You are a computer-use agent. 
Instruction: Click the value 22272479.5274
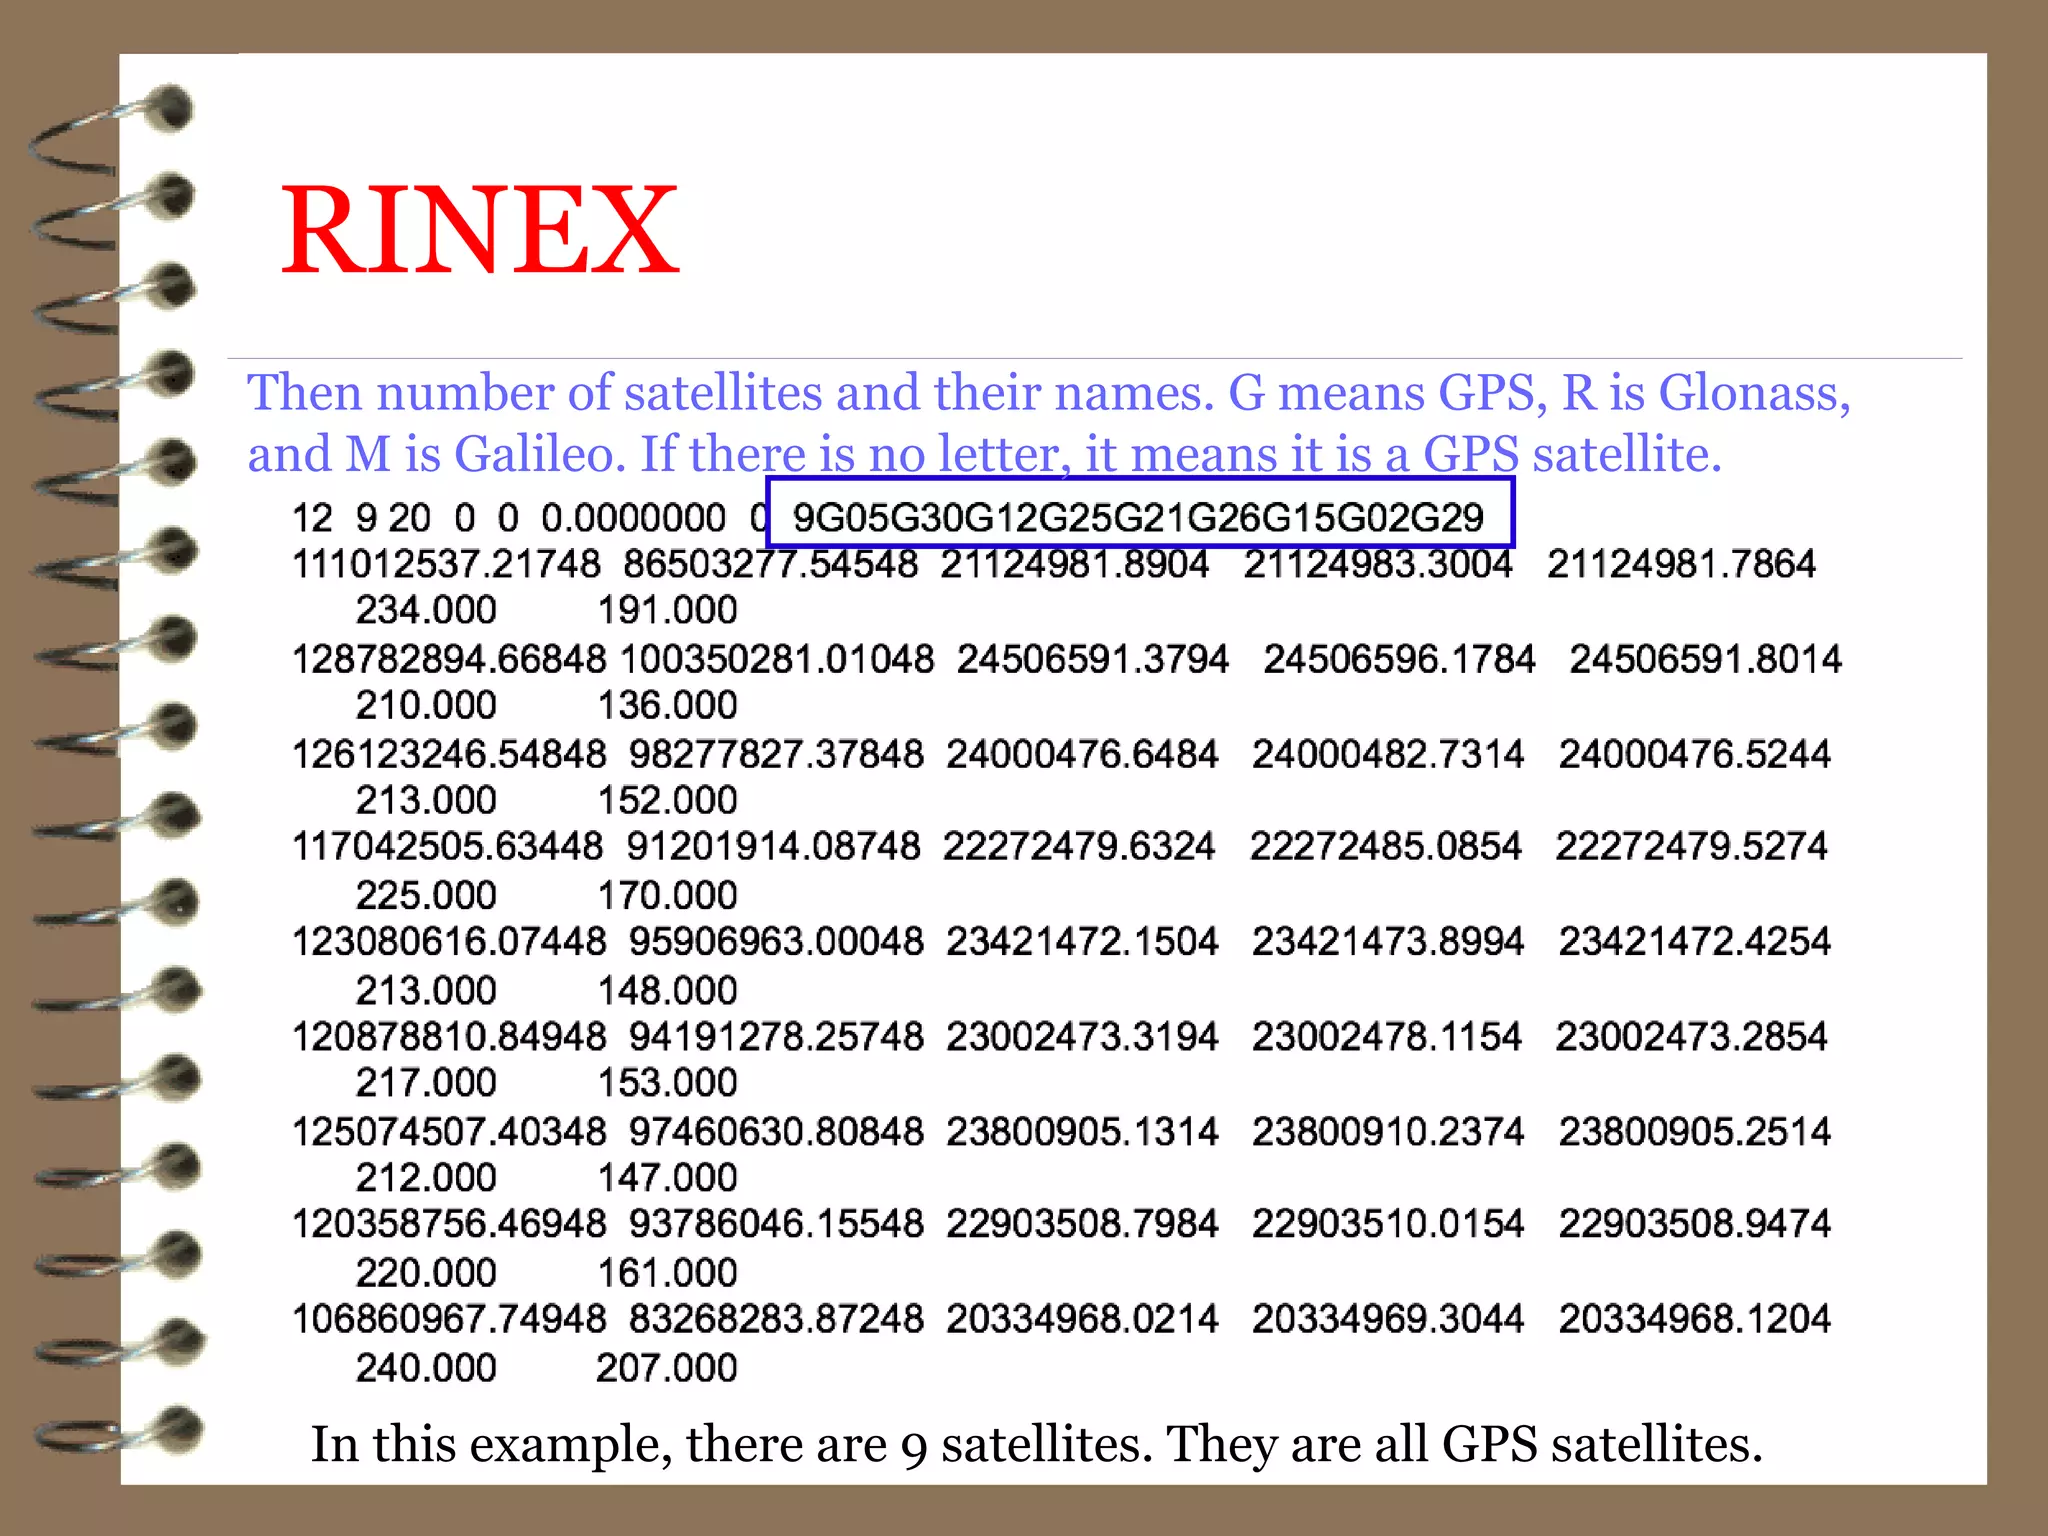[x=1691, y=847]
